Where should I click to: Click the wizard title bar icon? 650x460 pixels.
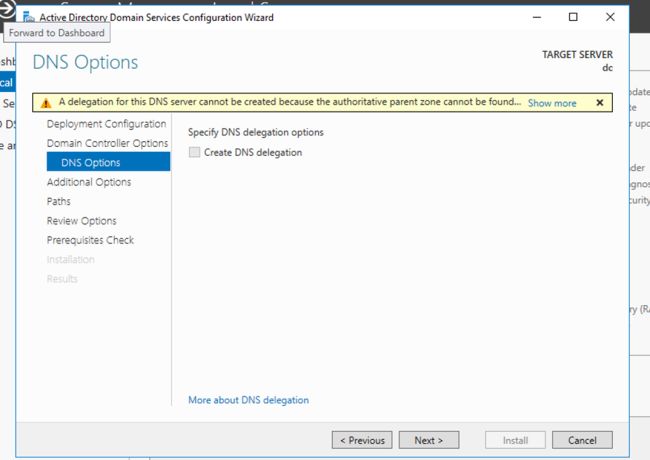(x=29, y=17)
